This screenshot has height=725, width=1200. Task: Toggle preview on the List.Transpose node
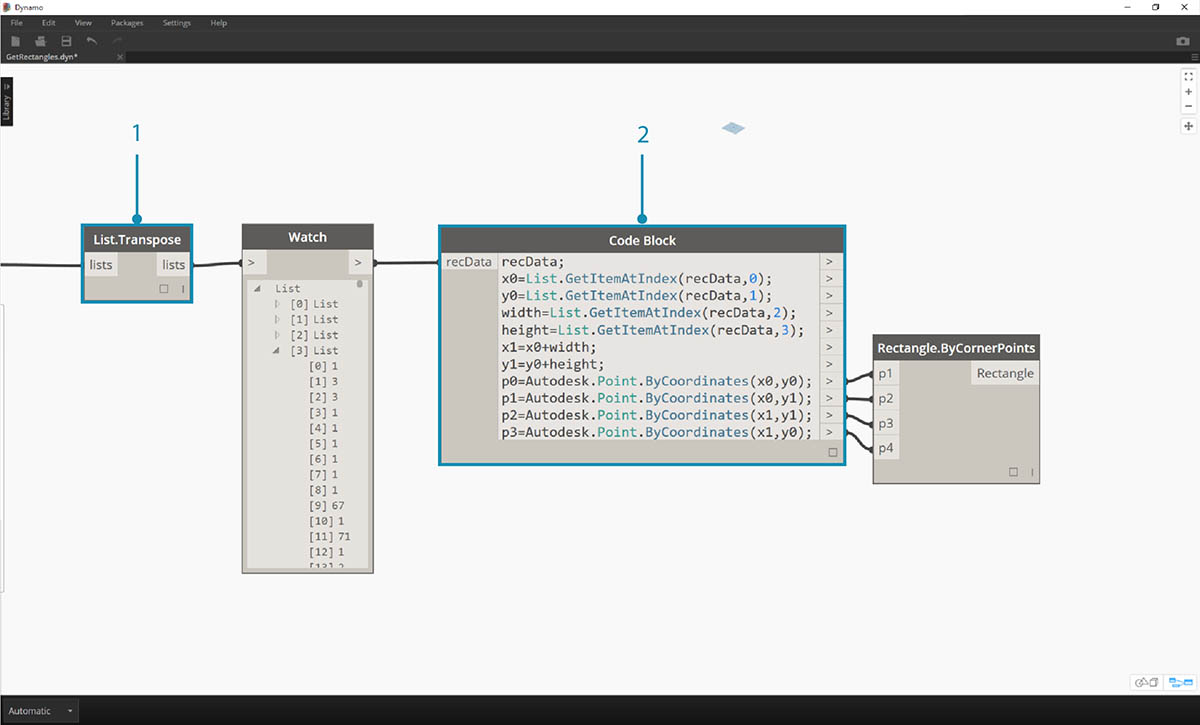pos(162,288)
